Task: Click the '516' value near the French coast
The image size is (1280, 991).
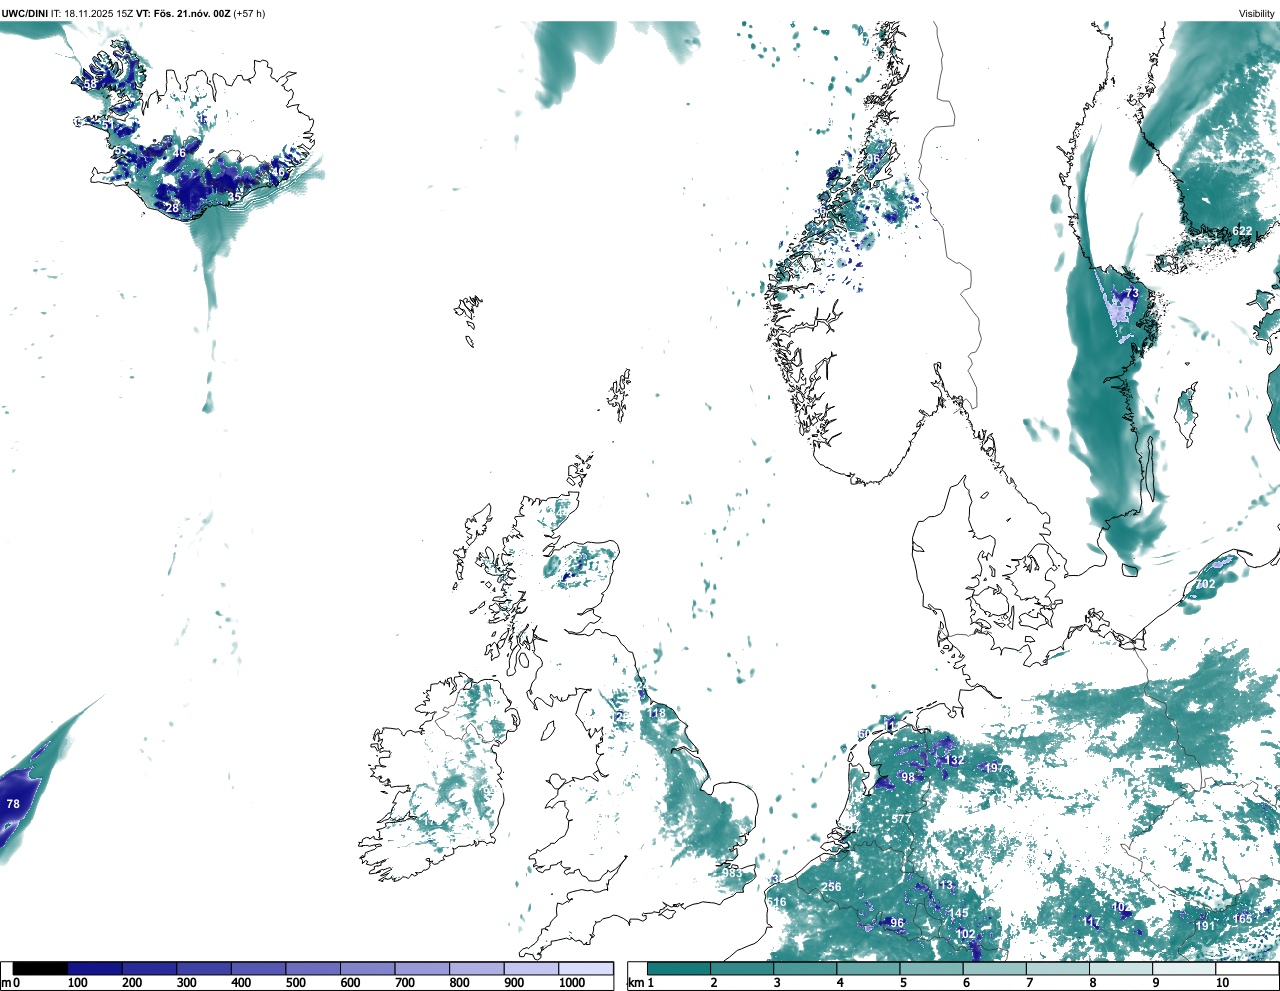Action: coord(777,902)
